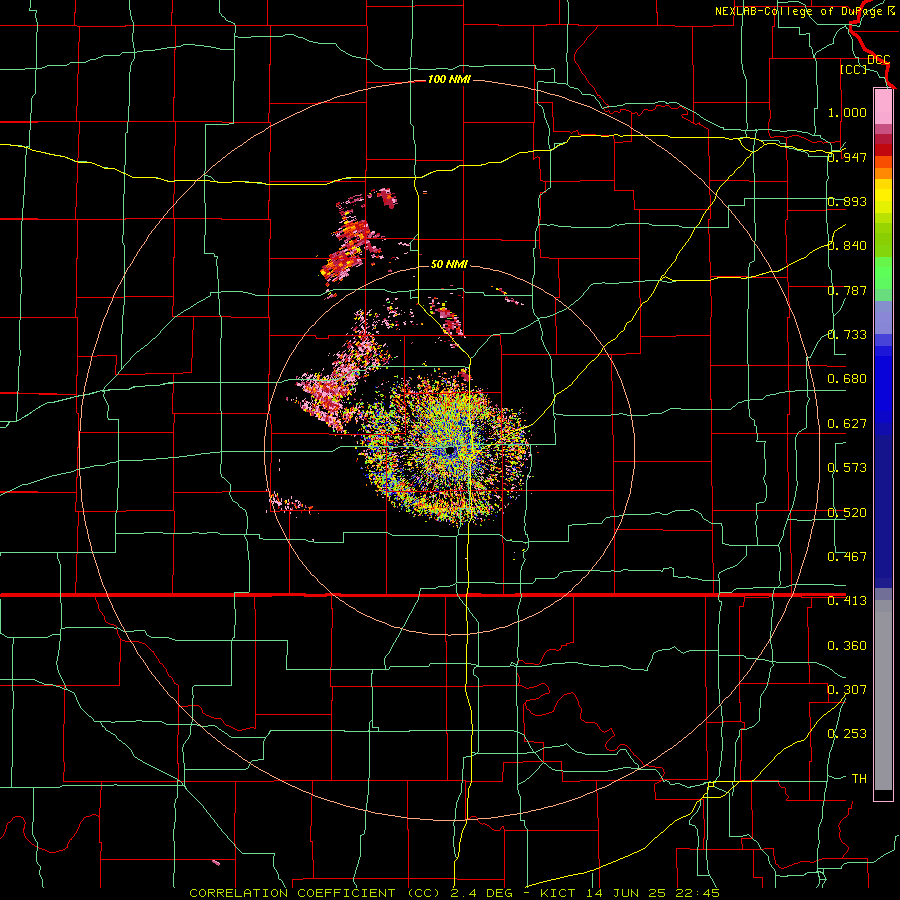Viewport: 900px width, 900px height.
Task: Click the '0.947' color scale label
Action: coord(847,157)
